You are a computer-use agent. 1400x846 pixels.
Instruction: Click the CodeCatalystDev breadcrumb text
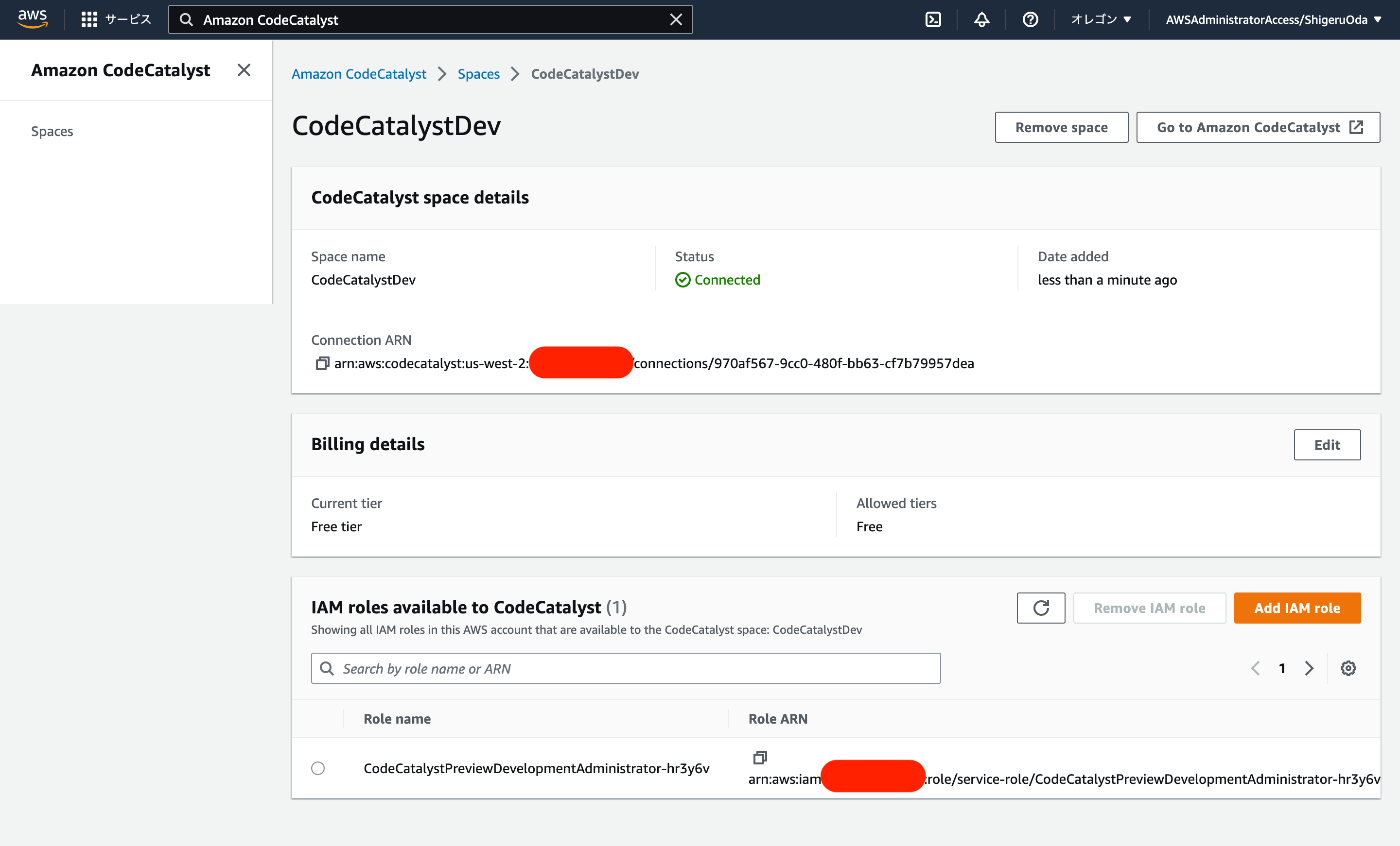click(585, 74)
